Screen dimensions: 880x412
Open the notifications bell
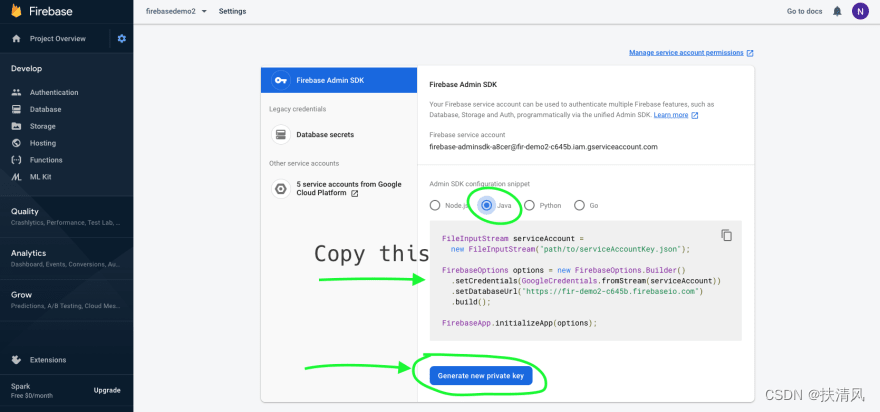(x=837, y=11)
